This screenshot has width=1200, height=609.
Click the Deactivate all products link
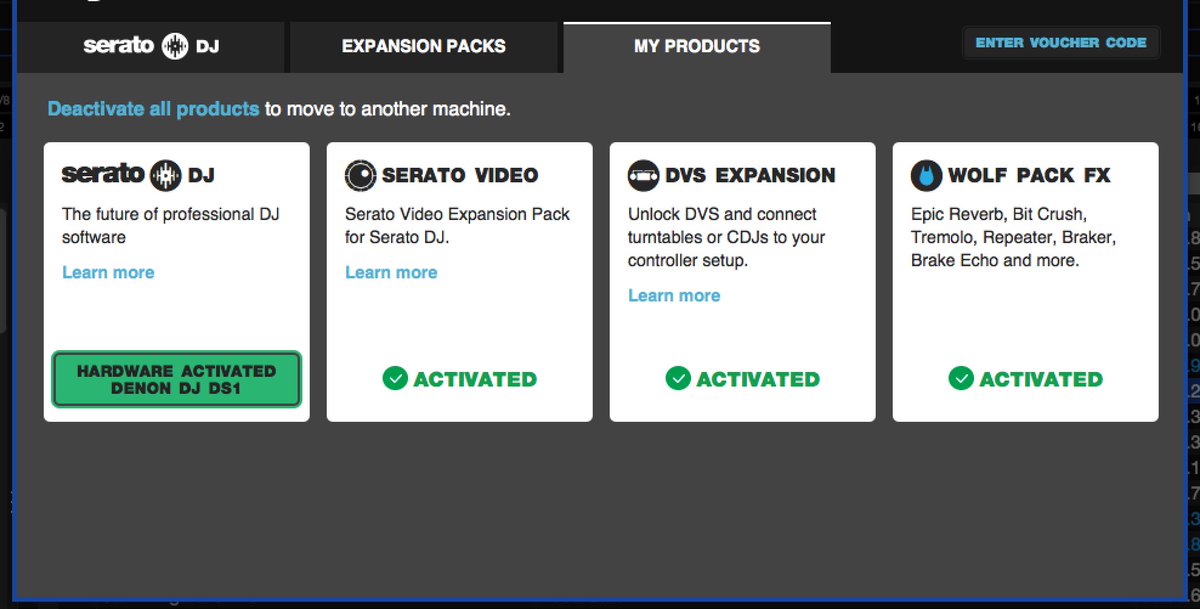tap(153, 109)
